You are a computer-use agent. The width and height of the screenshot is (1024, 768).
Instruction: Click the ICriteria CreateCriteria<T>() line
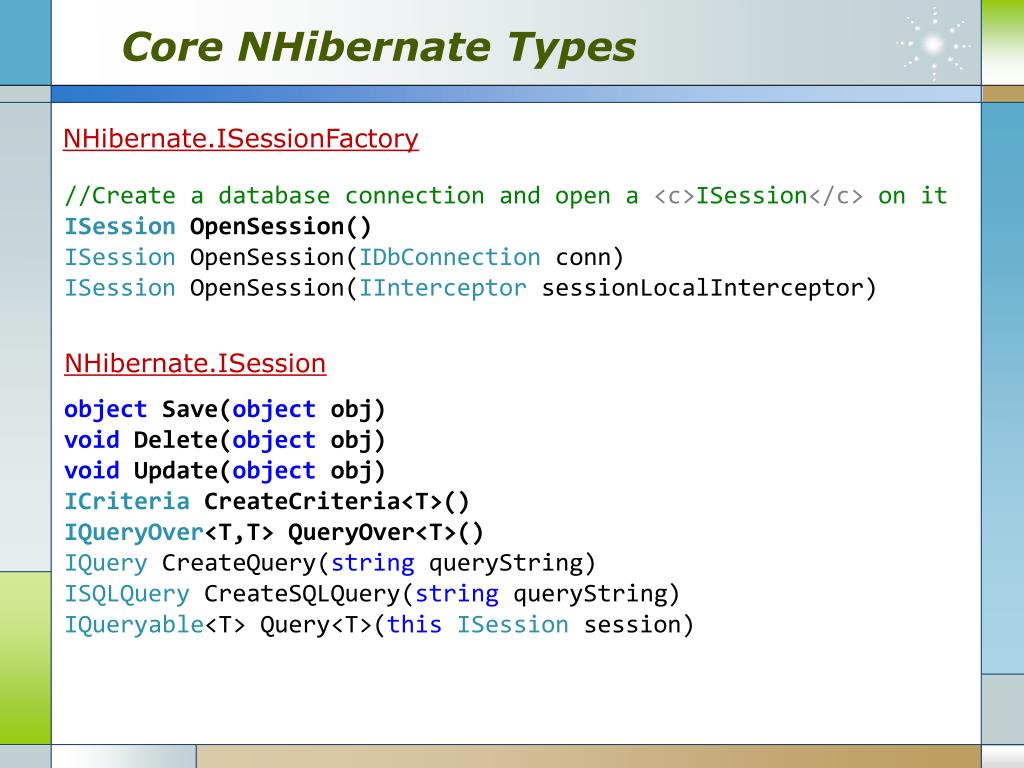click(x=266, y=502)
